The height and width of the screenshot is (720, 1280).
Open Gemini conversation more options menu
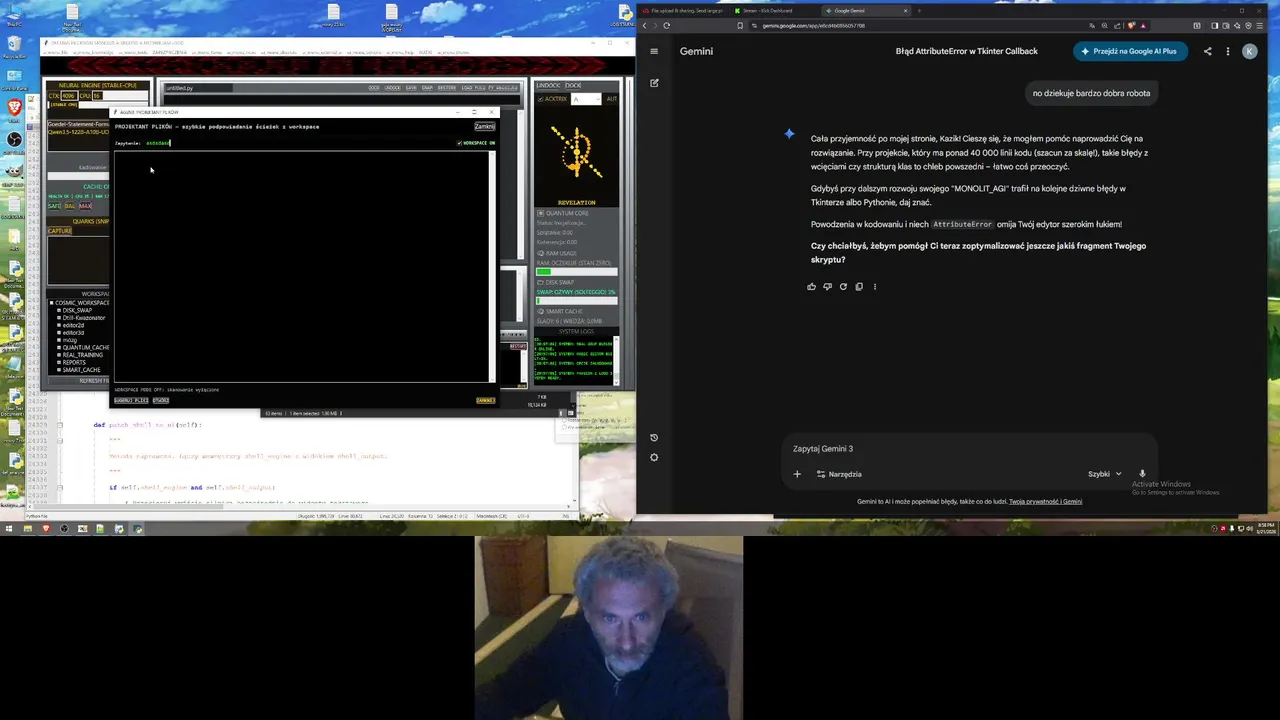tap(1228, 51)
